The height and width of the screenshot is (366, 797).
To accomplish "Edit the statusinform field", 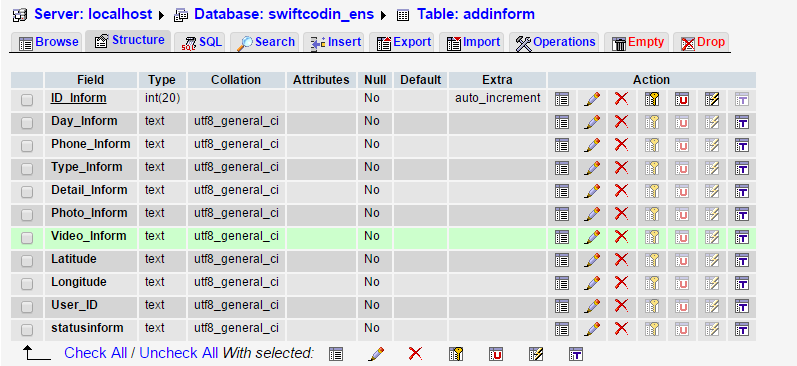I will point(591,328).
